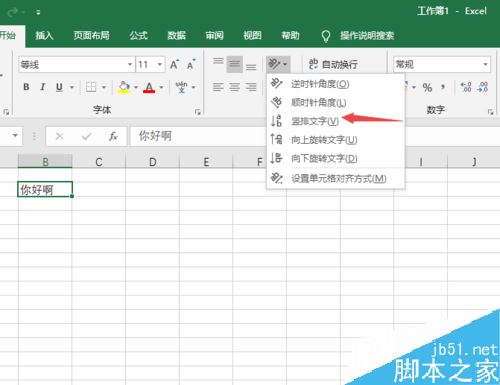Open font color dropdown arrow

162,87
